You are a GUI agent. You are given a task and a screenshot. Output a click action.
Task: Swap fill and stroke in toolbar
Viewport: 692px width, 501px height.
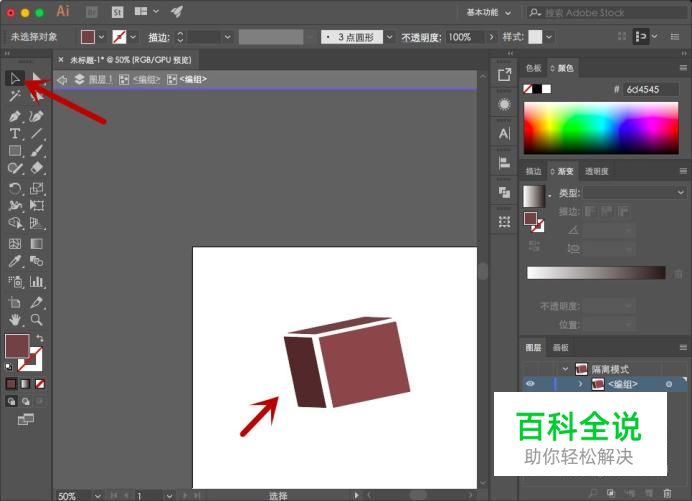coord(39,338)
